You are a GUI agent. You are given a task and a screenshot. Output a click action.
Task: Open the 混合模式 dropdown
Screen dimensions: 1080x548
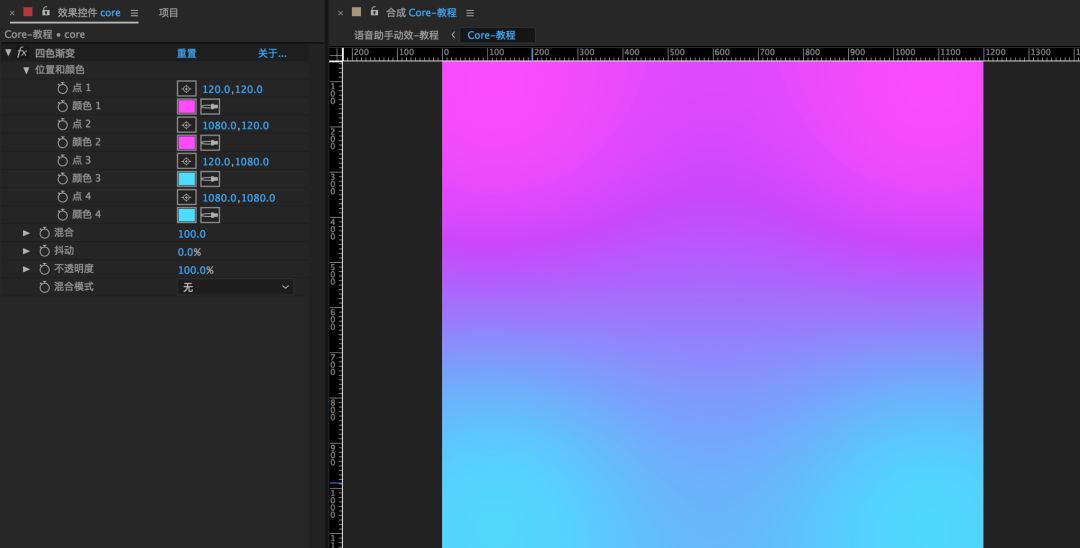point(236,287)
